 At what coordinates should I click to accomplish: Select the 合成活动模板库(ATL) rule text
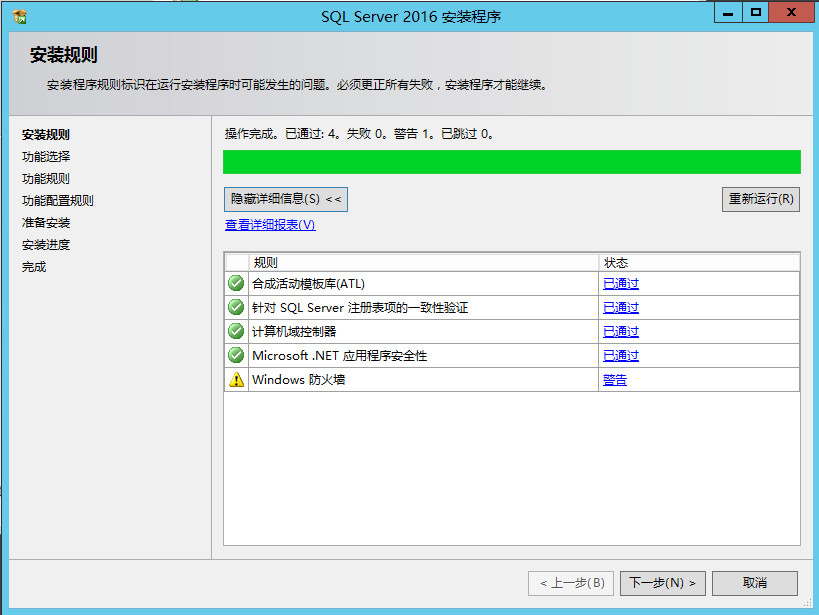[x=308, y=284]
